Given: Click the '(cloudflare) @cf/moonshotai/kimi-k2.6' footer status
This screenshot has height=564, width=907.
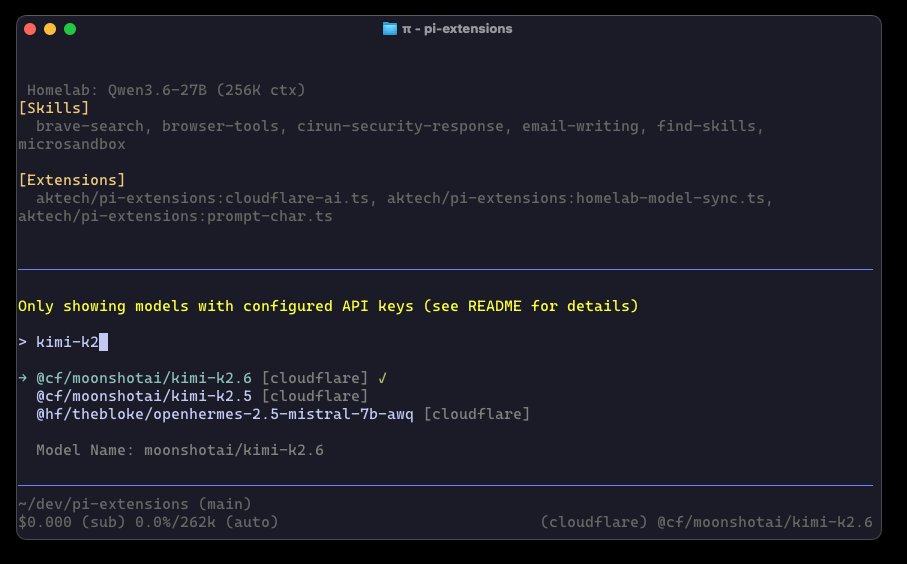Looking at the screenshot, I should pyautogui.click(x=706, y=522).
